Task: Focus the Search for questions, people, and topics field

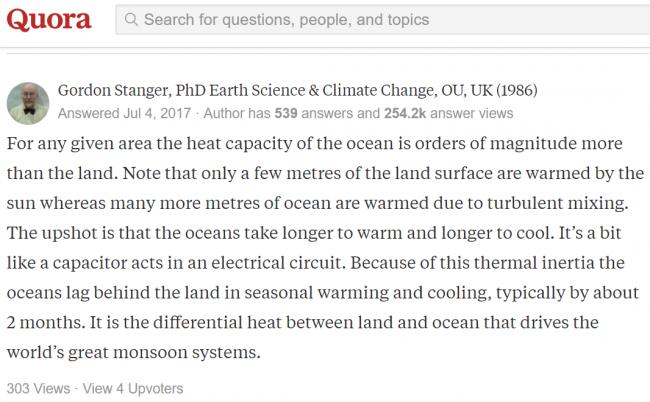Action: point(383,19)
